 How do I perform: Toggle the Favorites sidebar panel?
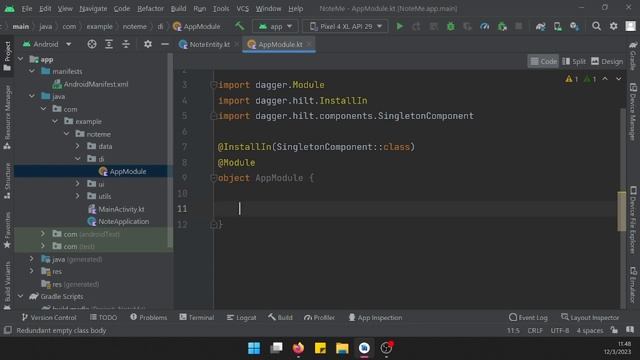(x=7, y=230)
